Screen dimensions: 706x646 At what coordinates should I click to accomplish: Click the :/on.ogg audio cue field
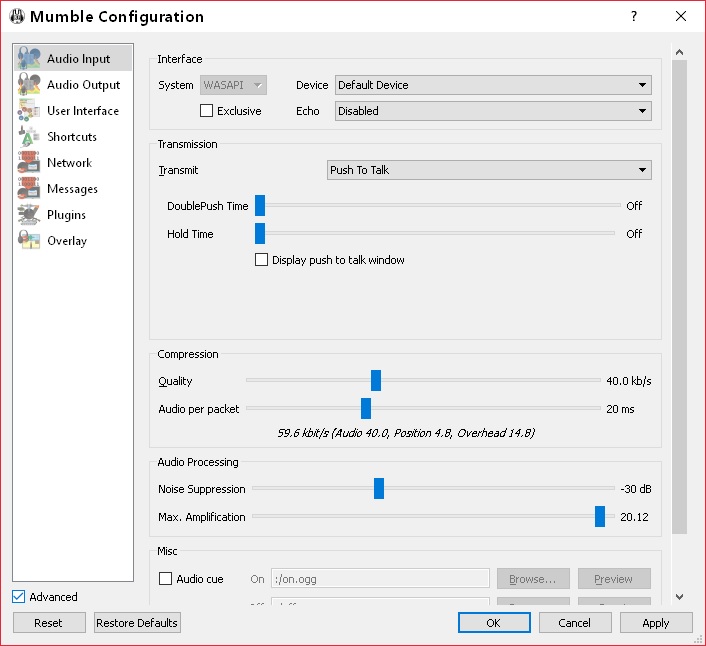[380, 579]
